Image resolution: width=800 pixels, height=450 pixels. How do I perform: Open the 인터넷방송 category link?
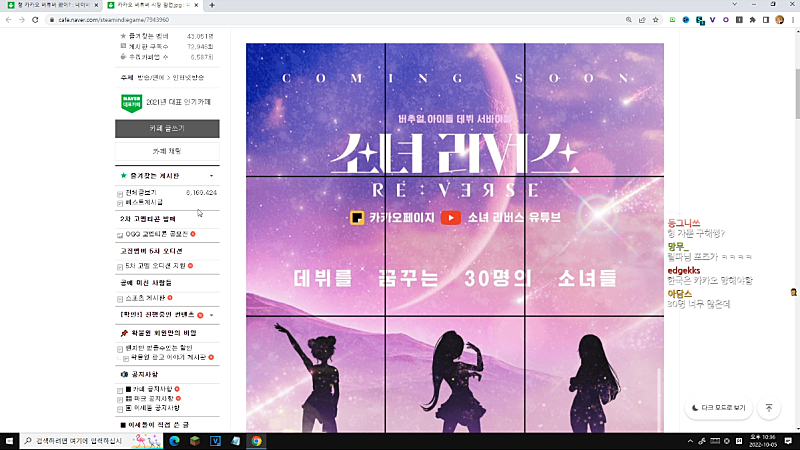(188, 78)
